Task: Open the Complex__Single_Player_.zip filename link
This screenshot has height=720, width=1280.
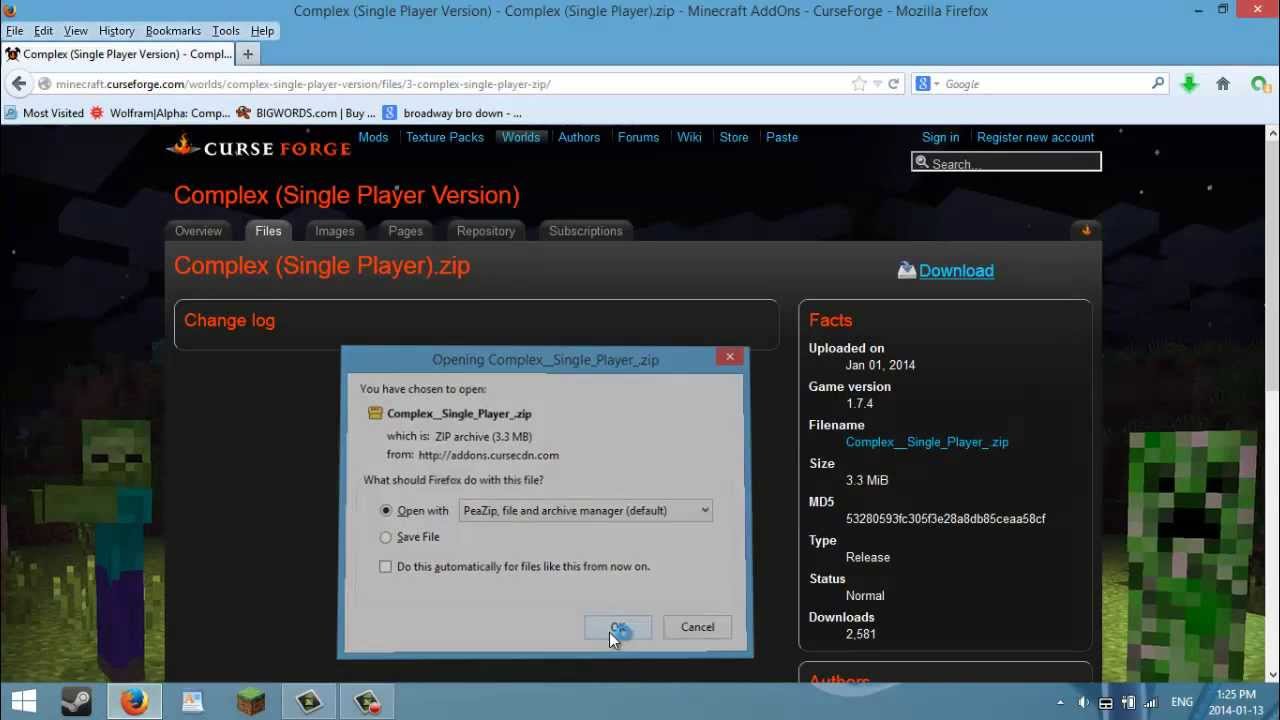Action: [927, 442]
